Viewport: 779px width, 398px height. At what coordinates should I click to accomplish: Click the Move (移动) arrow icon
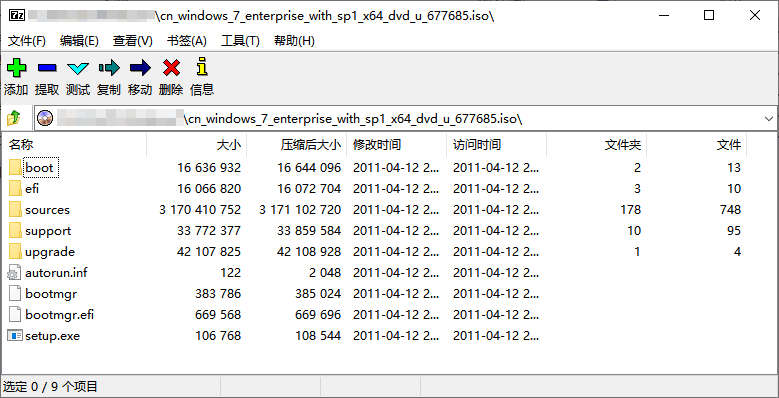(x=140, y=68)
